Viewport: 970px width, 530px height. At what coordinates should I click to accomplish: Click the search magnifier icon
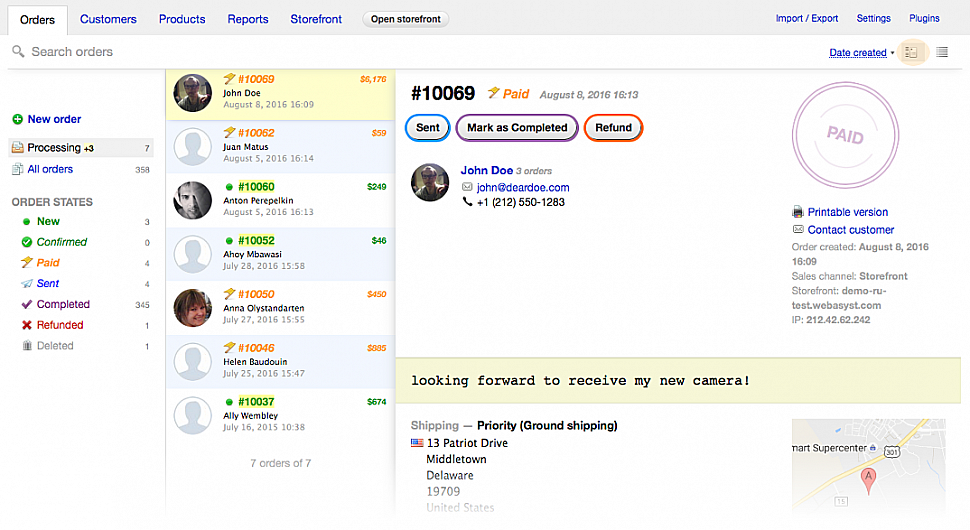pyautogui.click(x=19, y=51)
